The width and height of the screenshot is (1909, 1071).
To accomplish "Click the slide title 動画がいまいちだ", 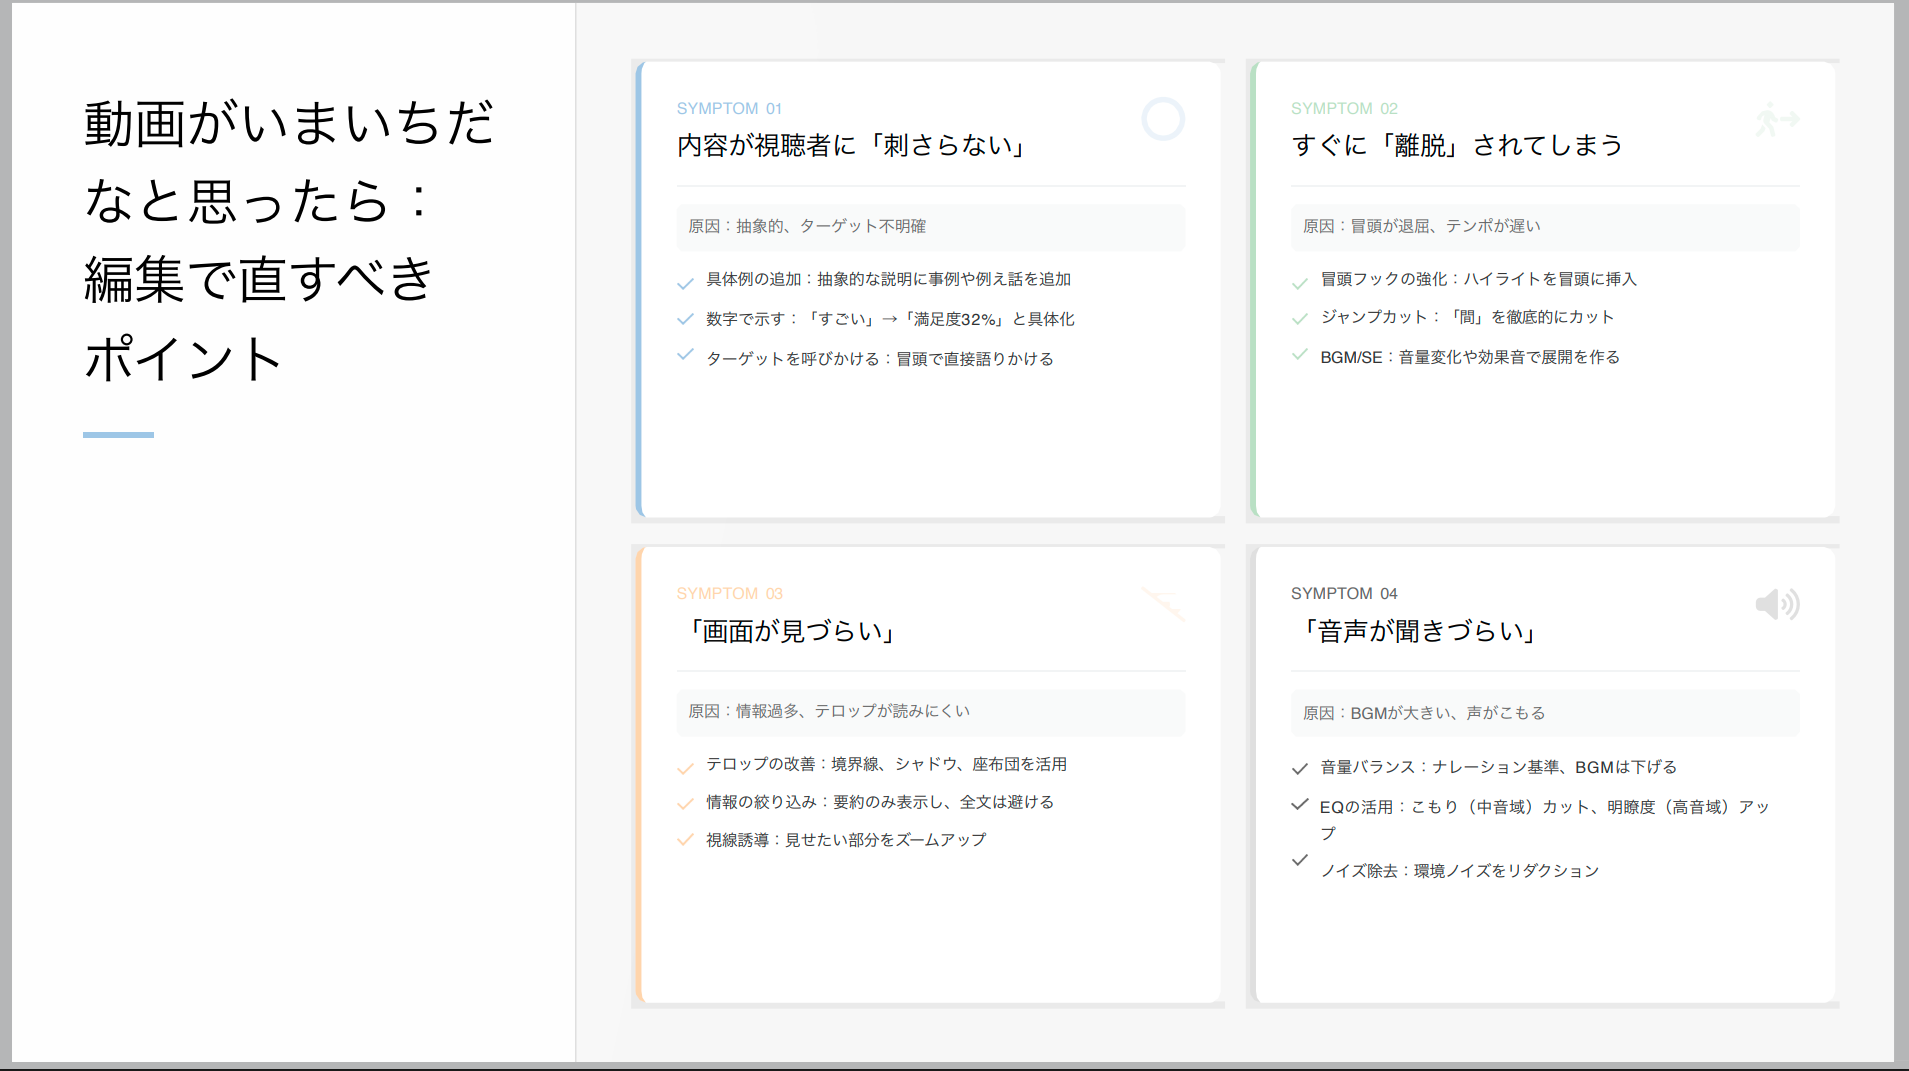I will click(290, 124).
